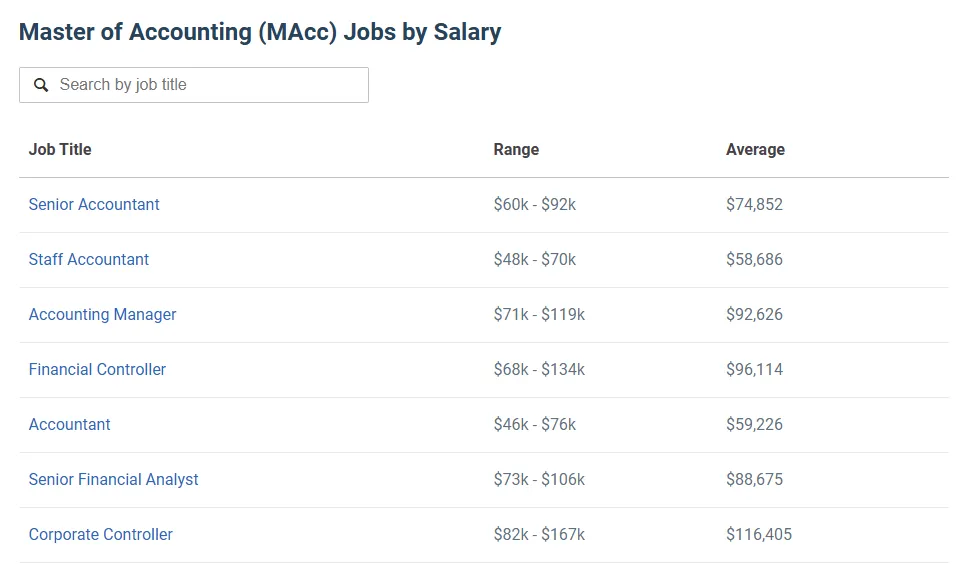This screenshot has height=567, width=968.
Task: Click the Range column header
Action: click(x=516, y=149)
